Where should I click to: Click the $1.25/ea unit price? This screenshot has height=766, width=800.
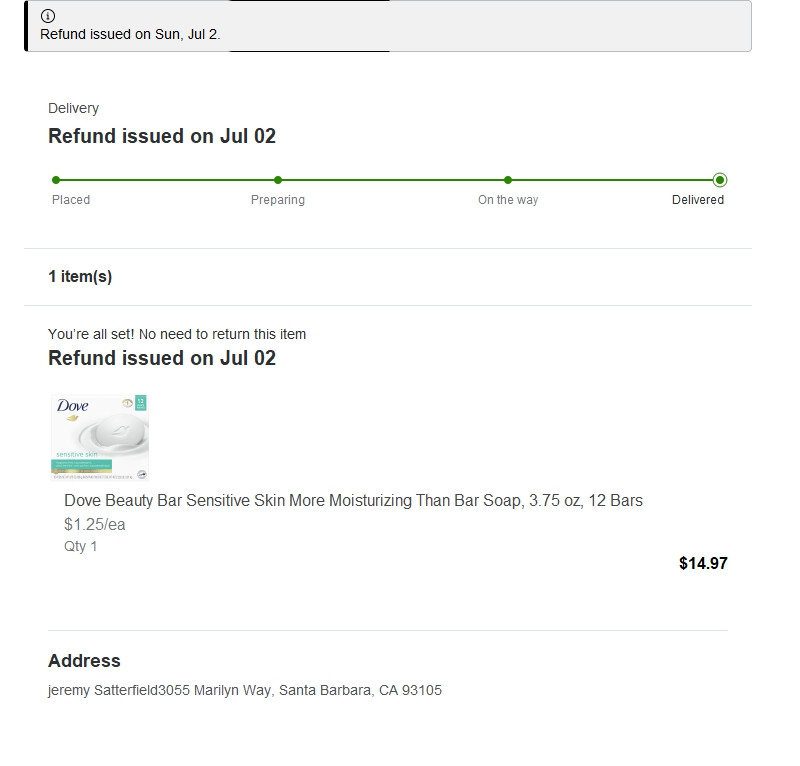pyautogui.click(x=95, y=525)
